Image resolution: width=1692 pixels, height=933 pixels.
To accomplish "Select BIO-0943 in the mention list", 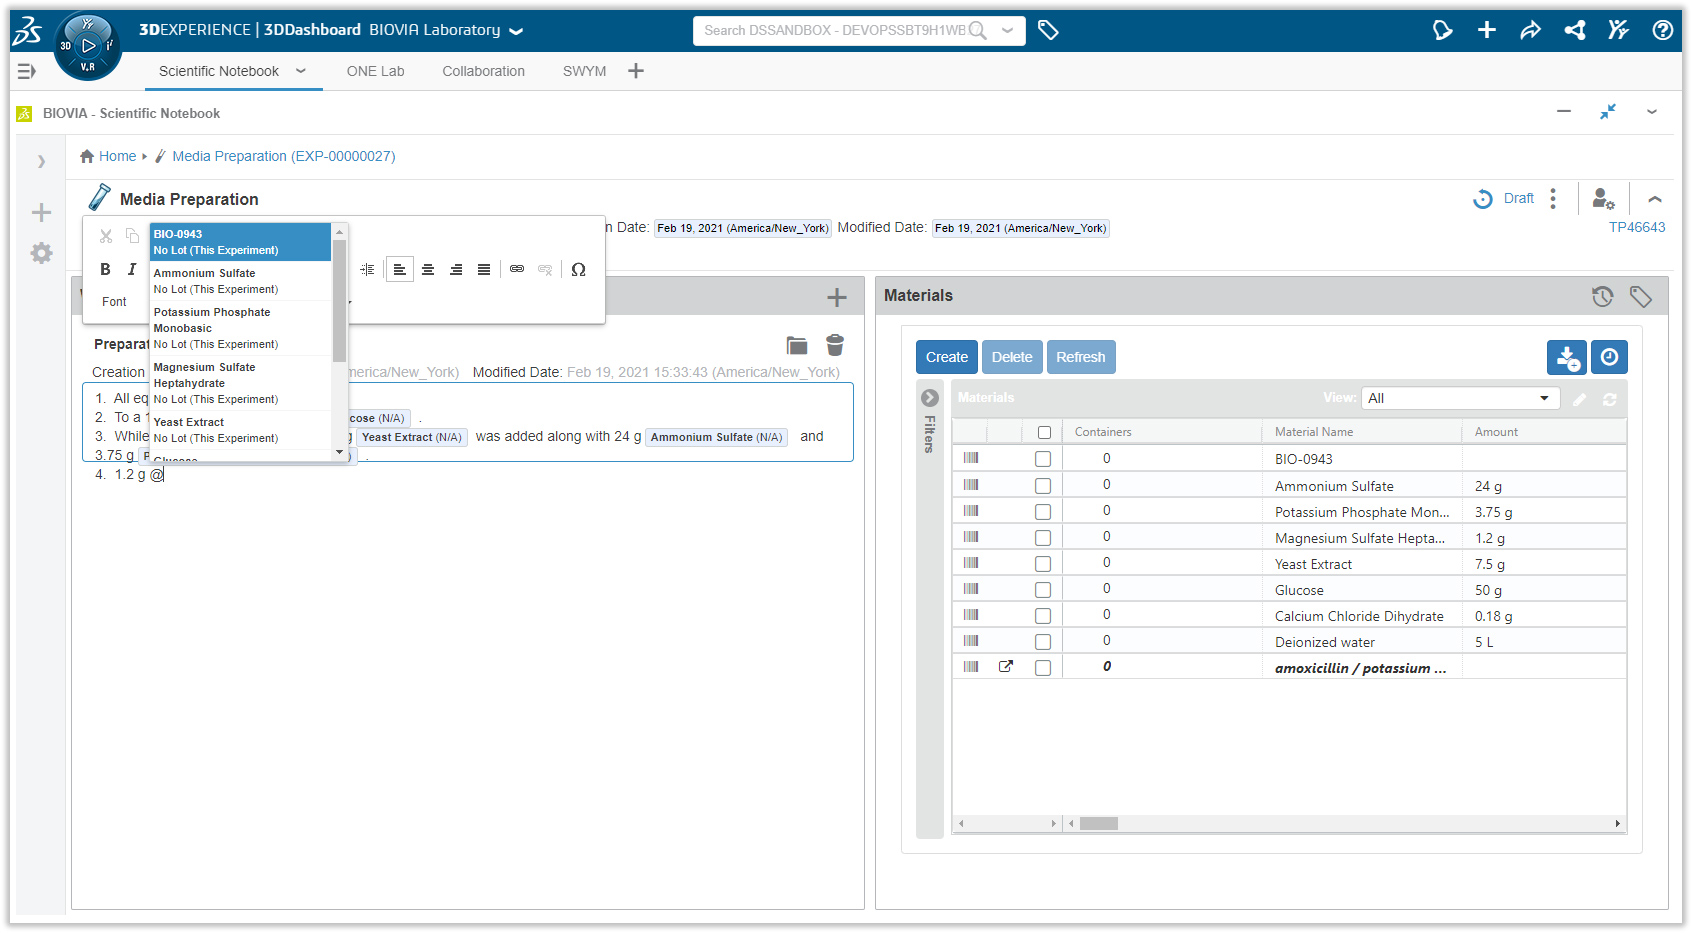I will [x=240, y=242].
